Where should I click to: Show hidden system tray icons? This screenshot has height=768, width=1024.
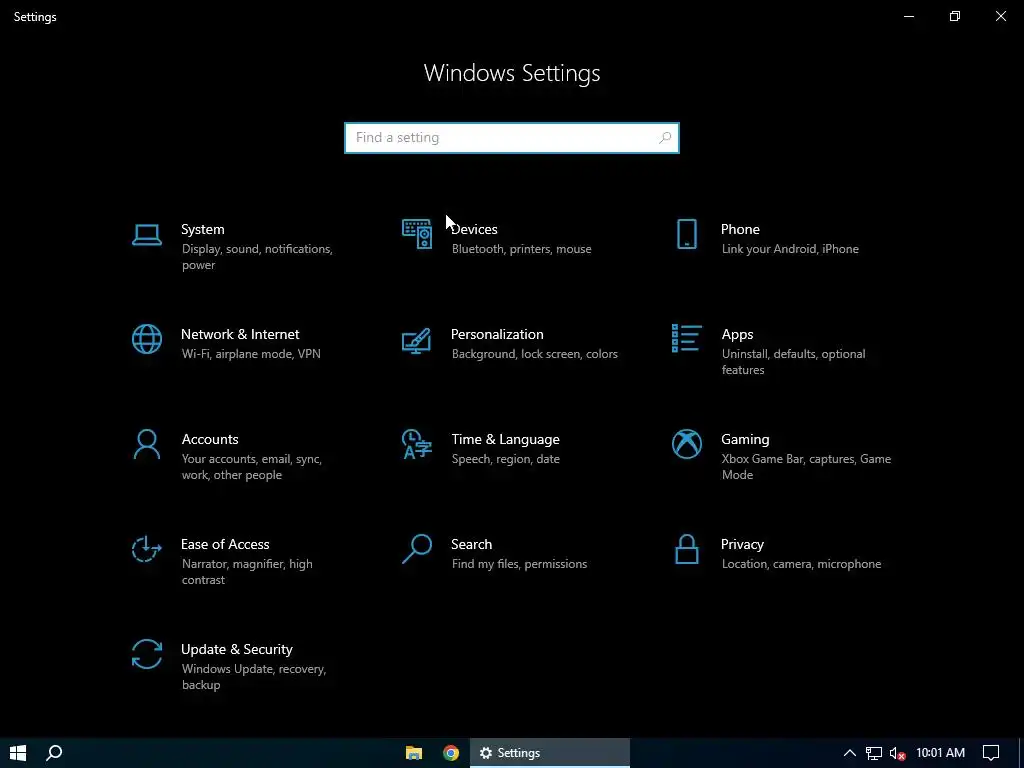850,753
